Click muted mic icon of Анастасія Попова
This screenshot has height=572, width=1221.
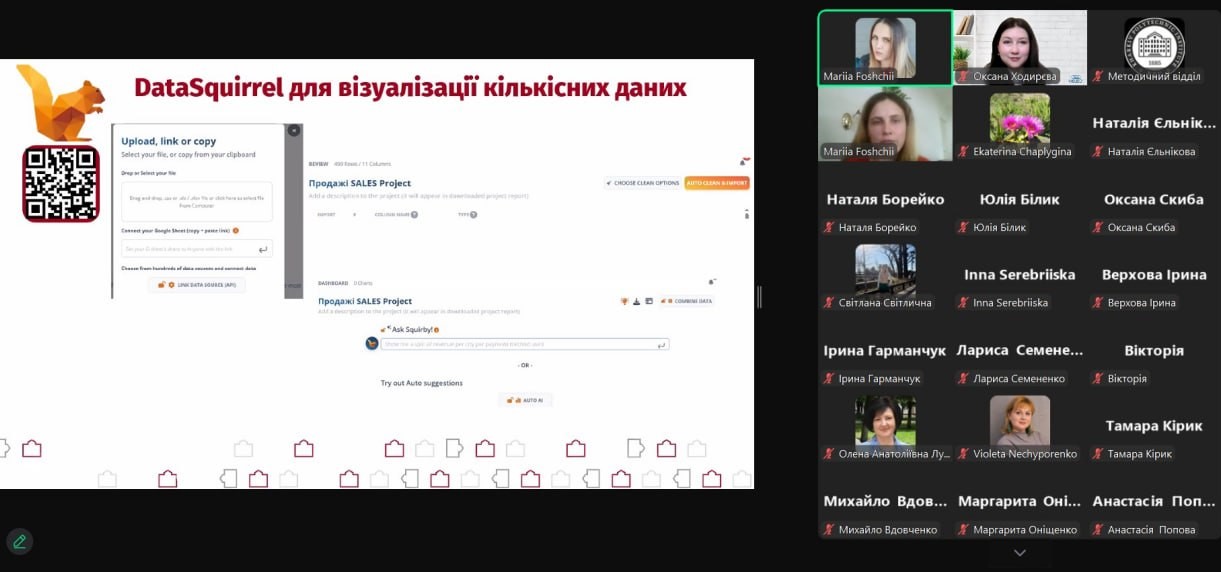coord(1098,530)
